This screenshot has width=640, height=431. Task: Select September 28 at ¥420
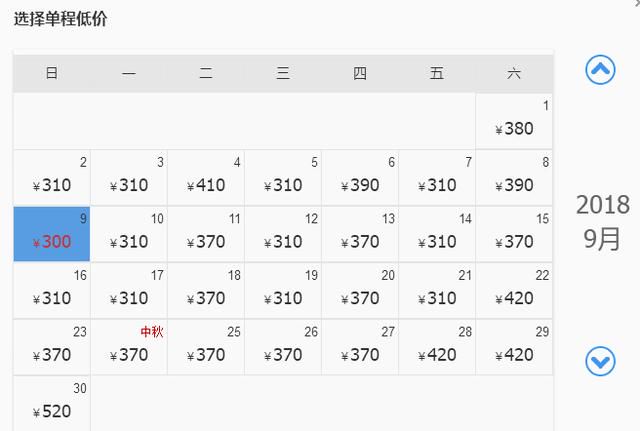pos(437,347)
